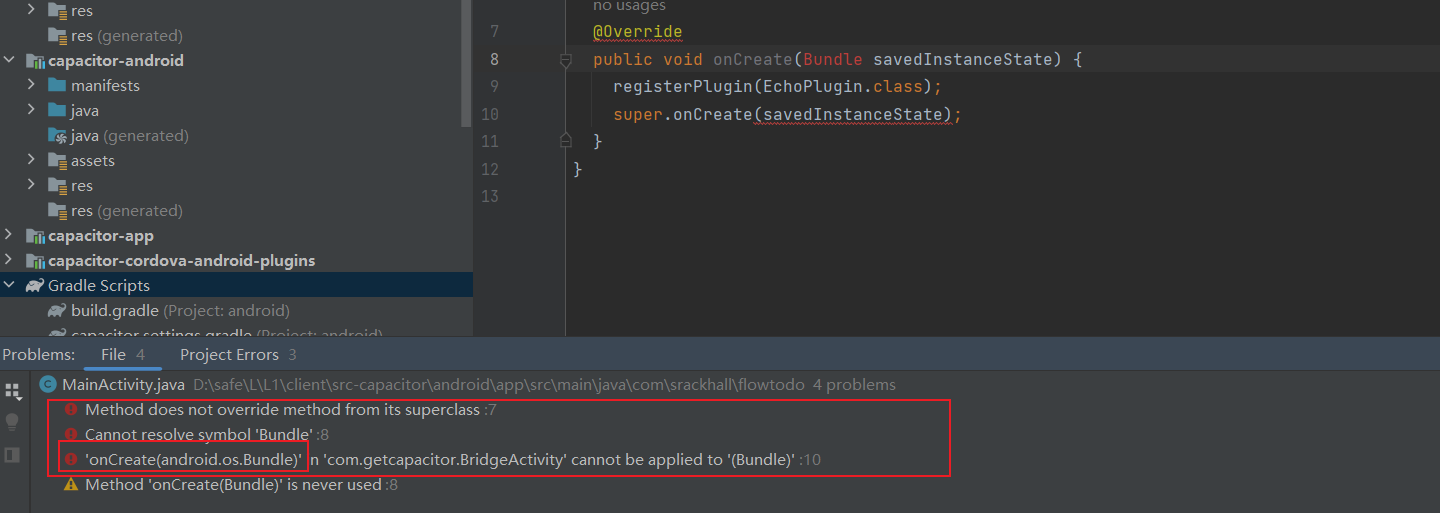Expand the capacitor-app module
Image resolution: width=1440 pixels, height=513 pixels.
tap(9, 236)
